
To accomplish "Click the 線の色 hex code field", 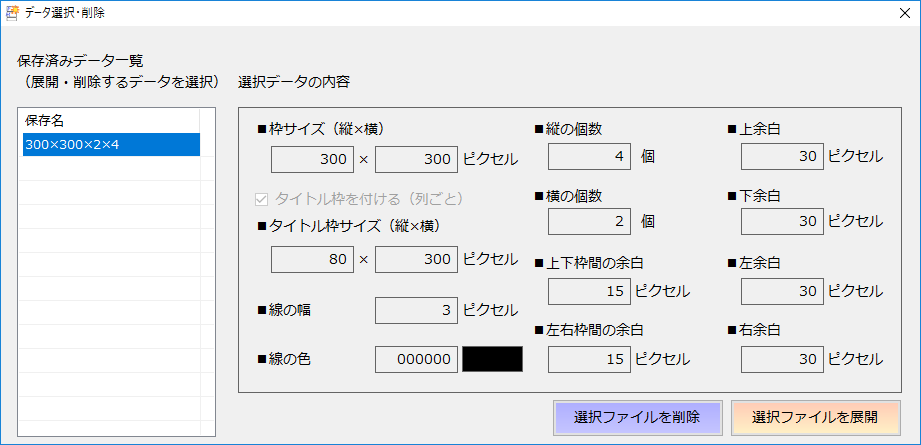I will coord(416,359).
